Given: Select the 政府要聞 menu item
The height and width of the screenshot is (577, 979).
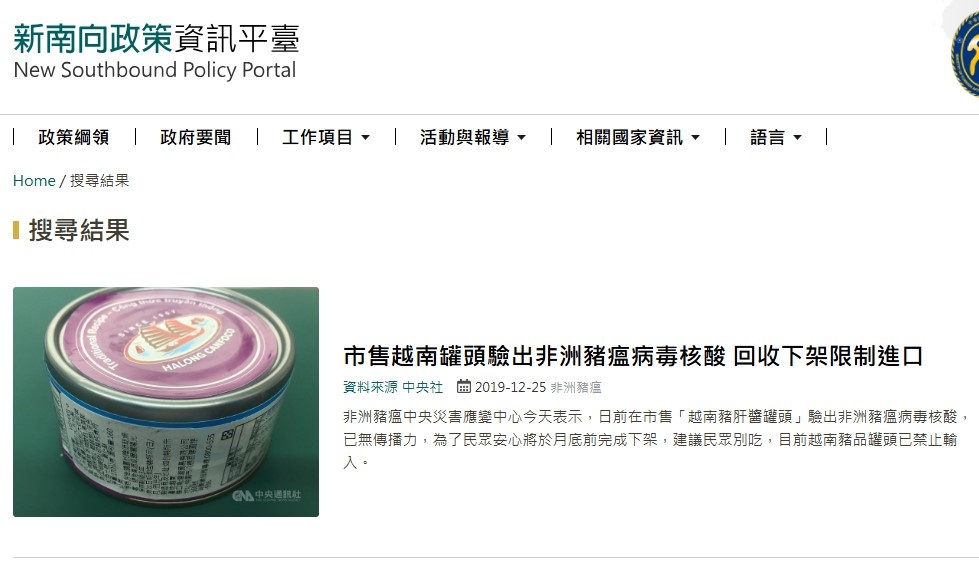Looking at the screenshot, I should pos(195,137).
